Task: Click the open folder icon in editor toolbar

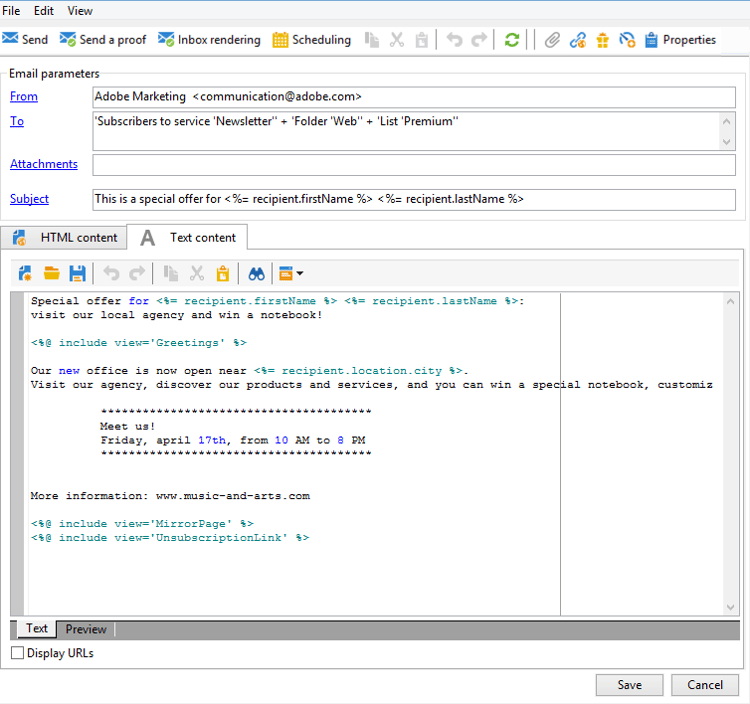Action: click(52, 273)
